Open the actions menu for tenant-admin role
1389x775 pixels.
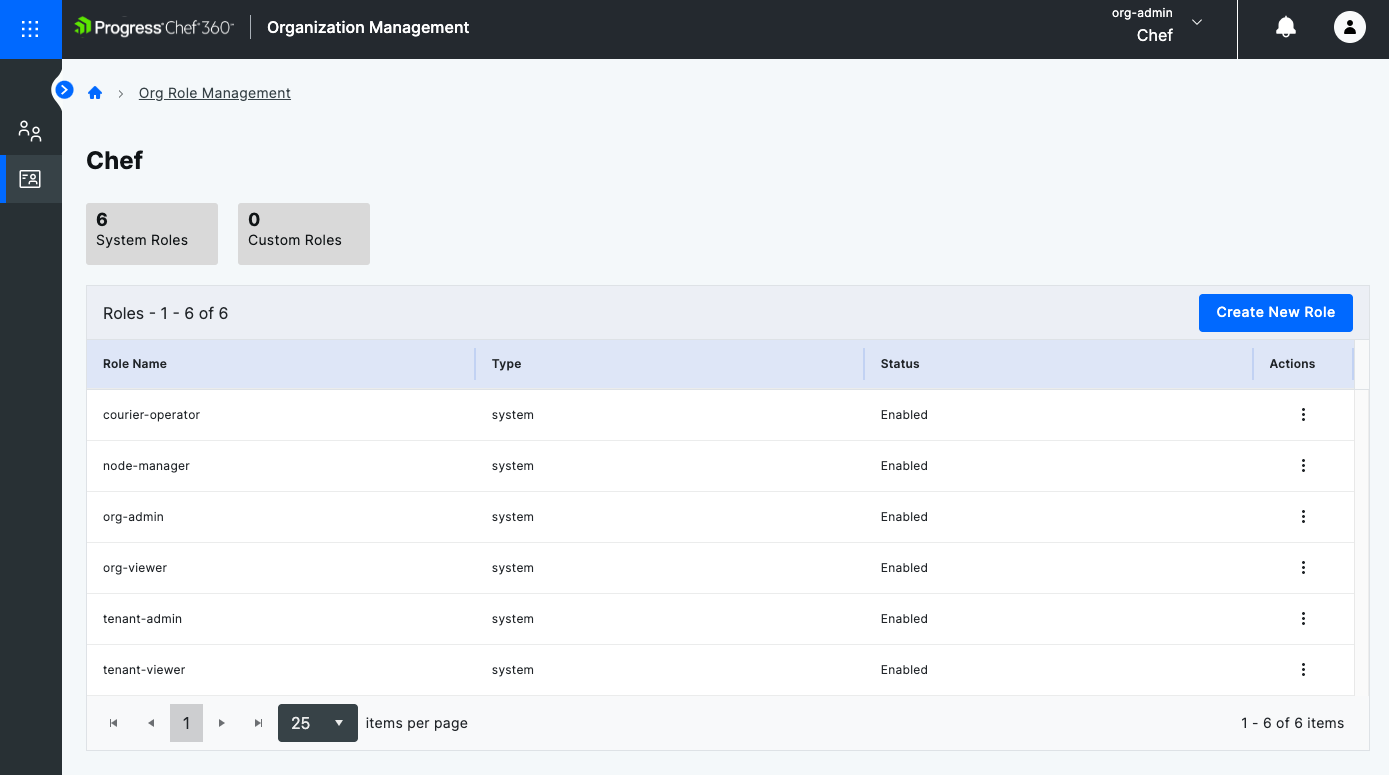1303,618
